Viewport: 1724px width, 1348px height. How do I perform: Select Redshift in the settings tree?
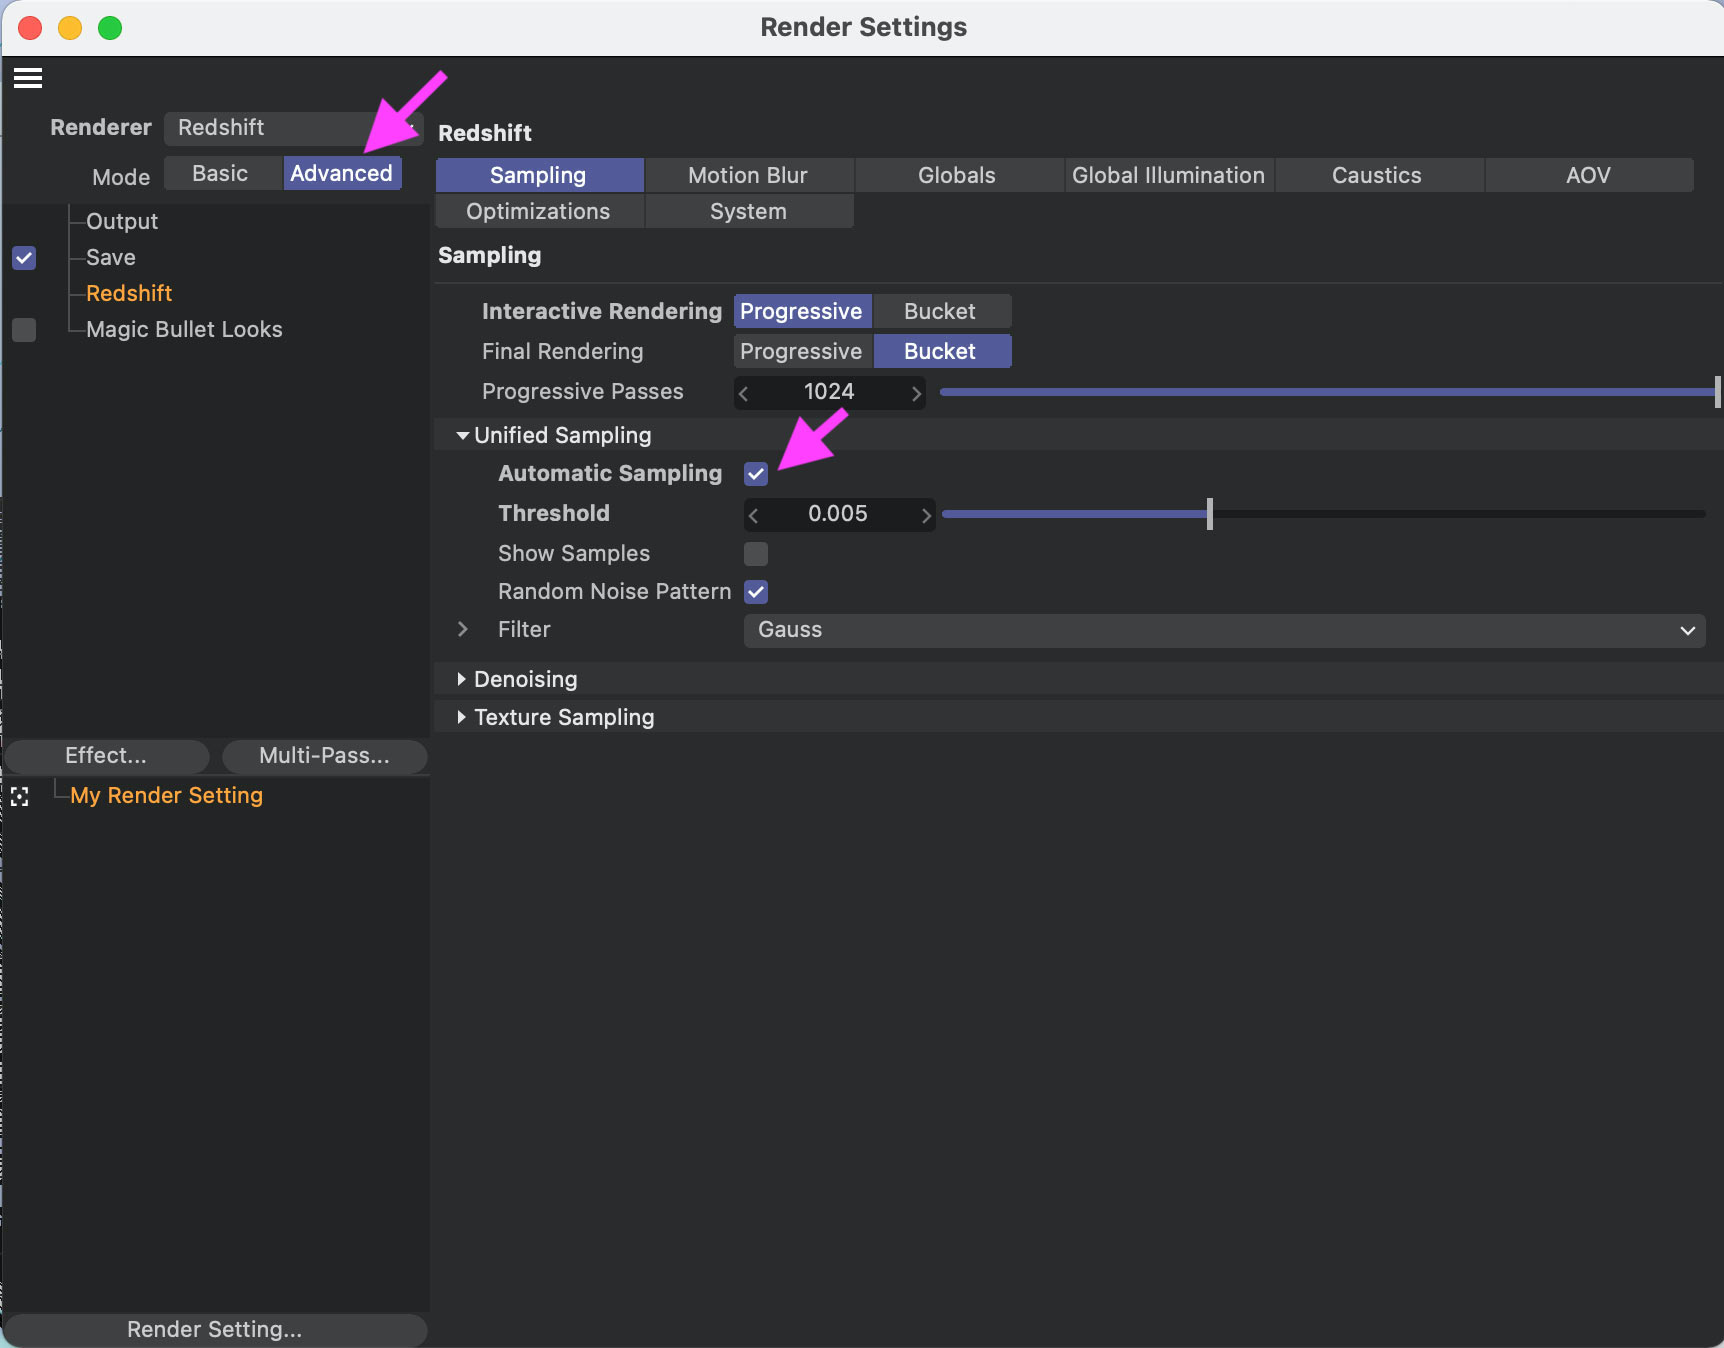pos(129,293)
